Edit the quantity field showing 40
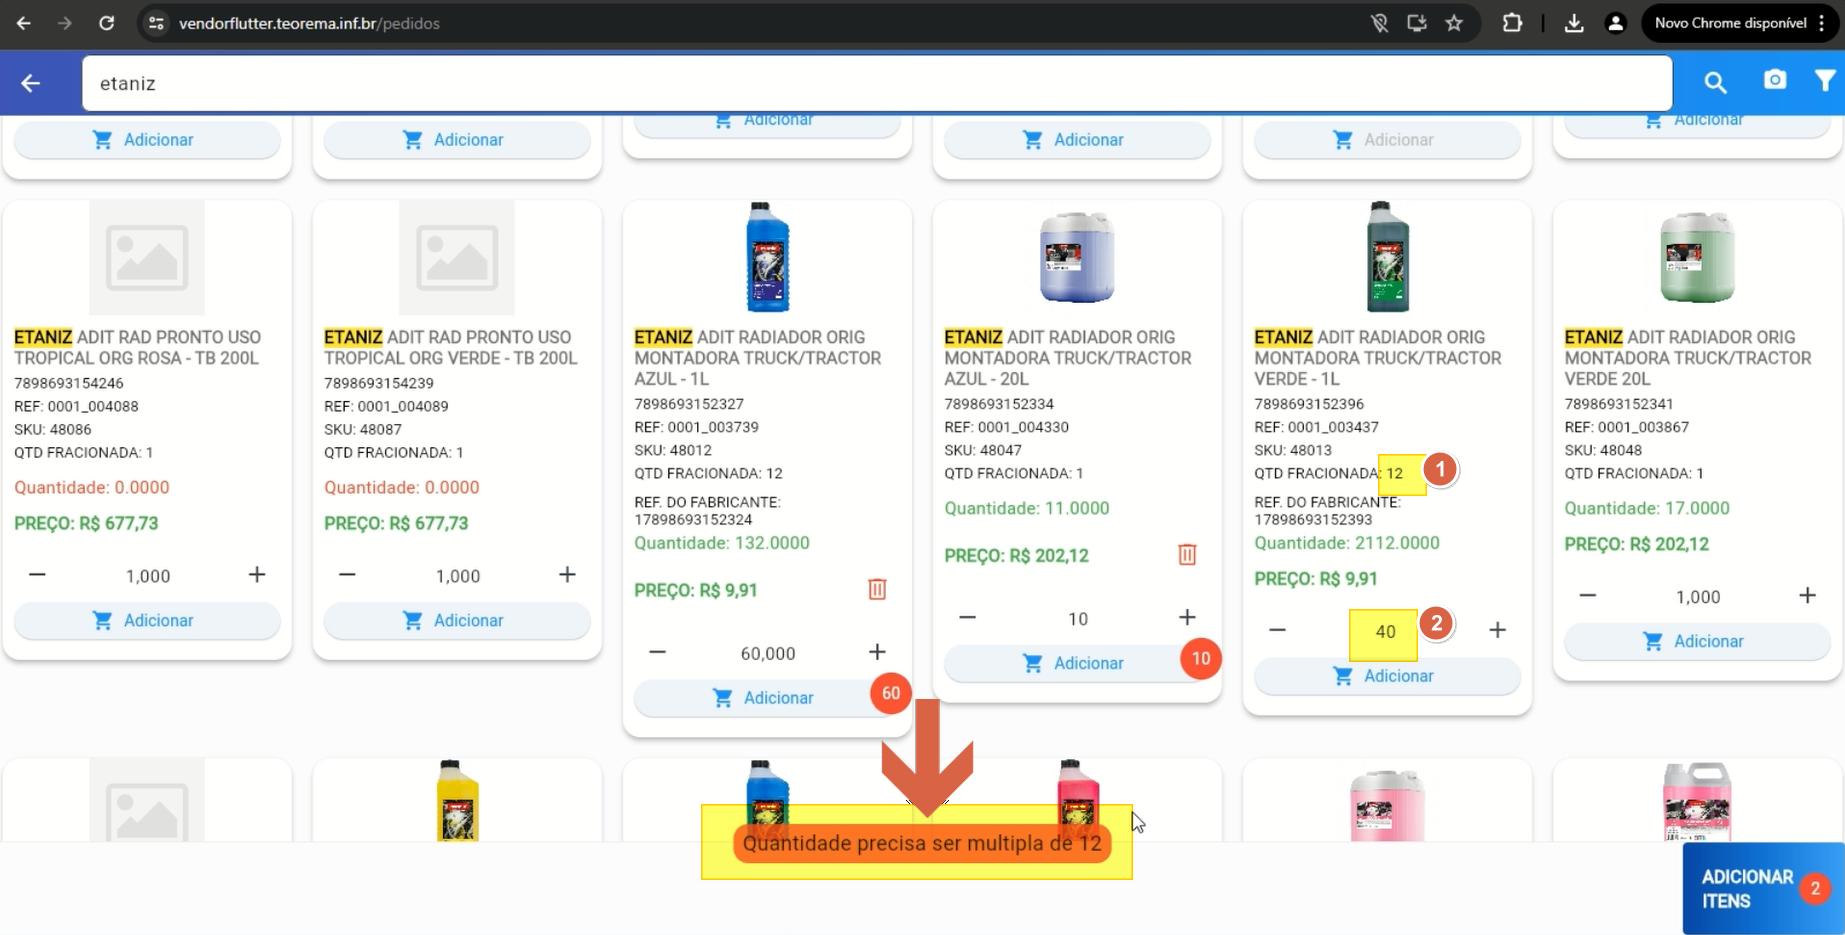The image size is (1845, 935). [1384, 632]
